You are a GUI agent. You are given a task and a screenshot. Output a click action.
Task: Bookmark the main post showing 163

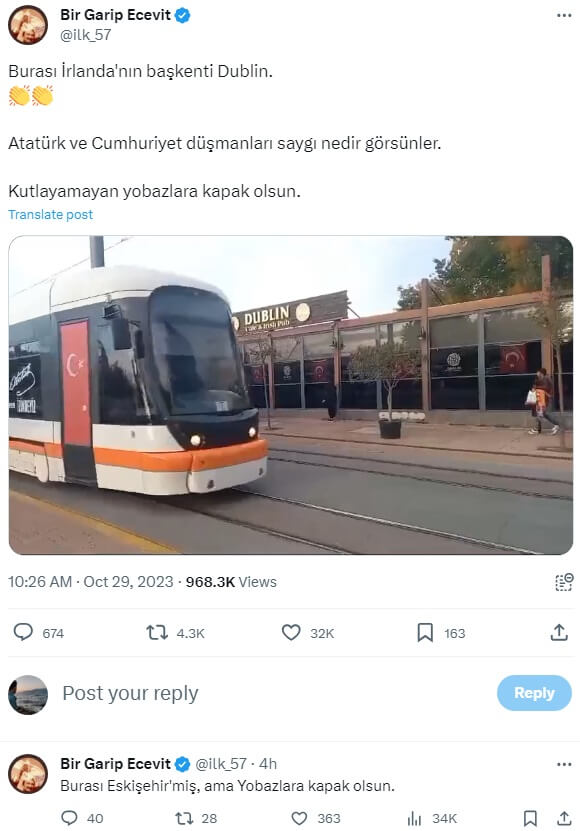425,632
